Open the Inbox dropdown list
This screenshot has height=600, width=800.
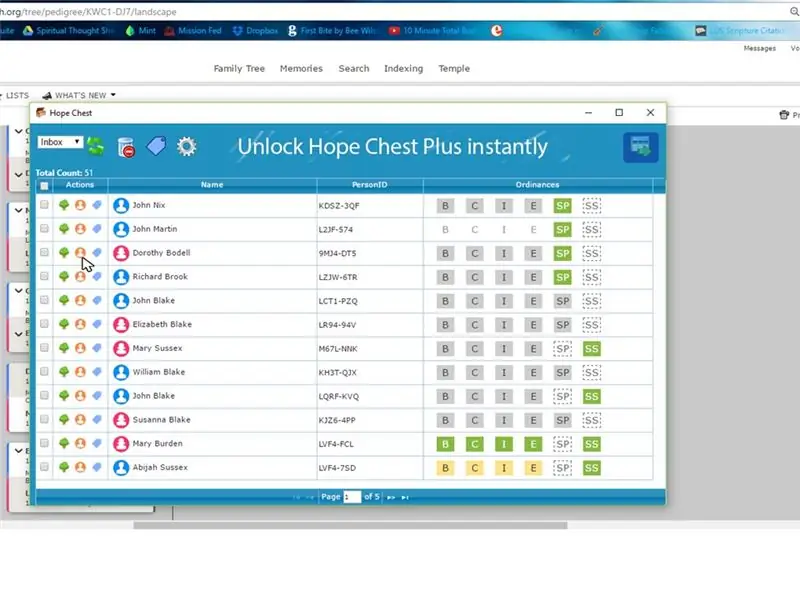(60, 142)
